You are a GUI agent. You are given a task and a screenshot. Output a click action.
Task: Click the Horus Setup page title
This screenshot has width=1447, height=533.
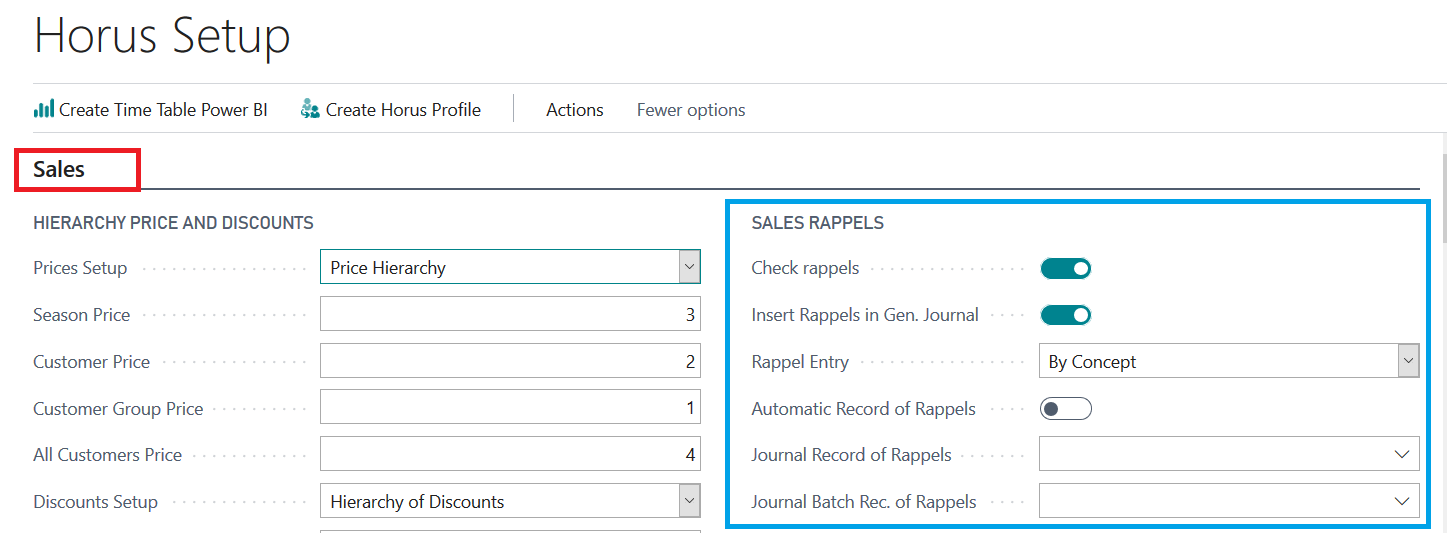(162, 36)
